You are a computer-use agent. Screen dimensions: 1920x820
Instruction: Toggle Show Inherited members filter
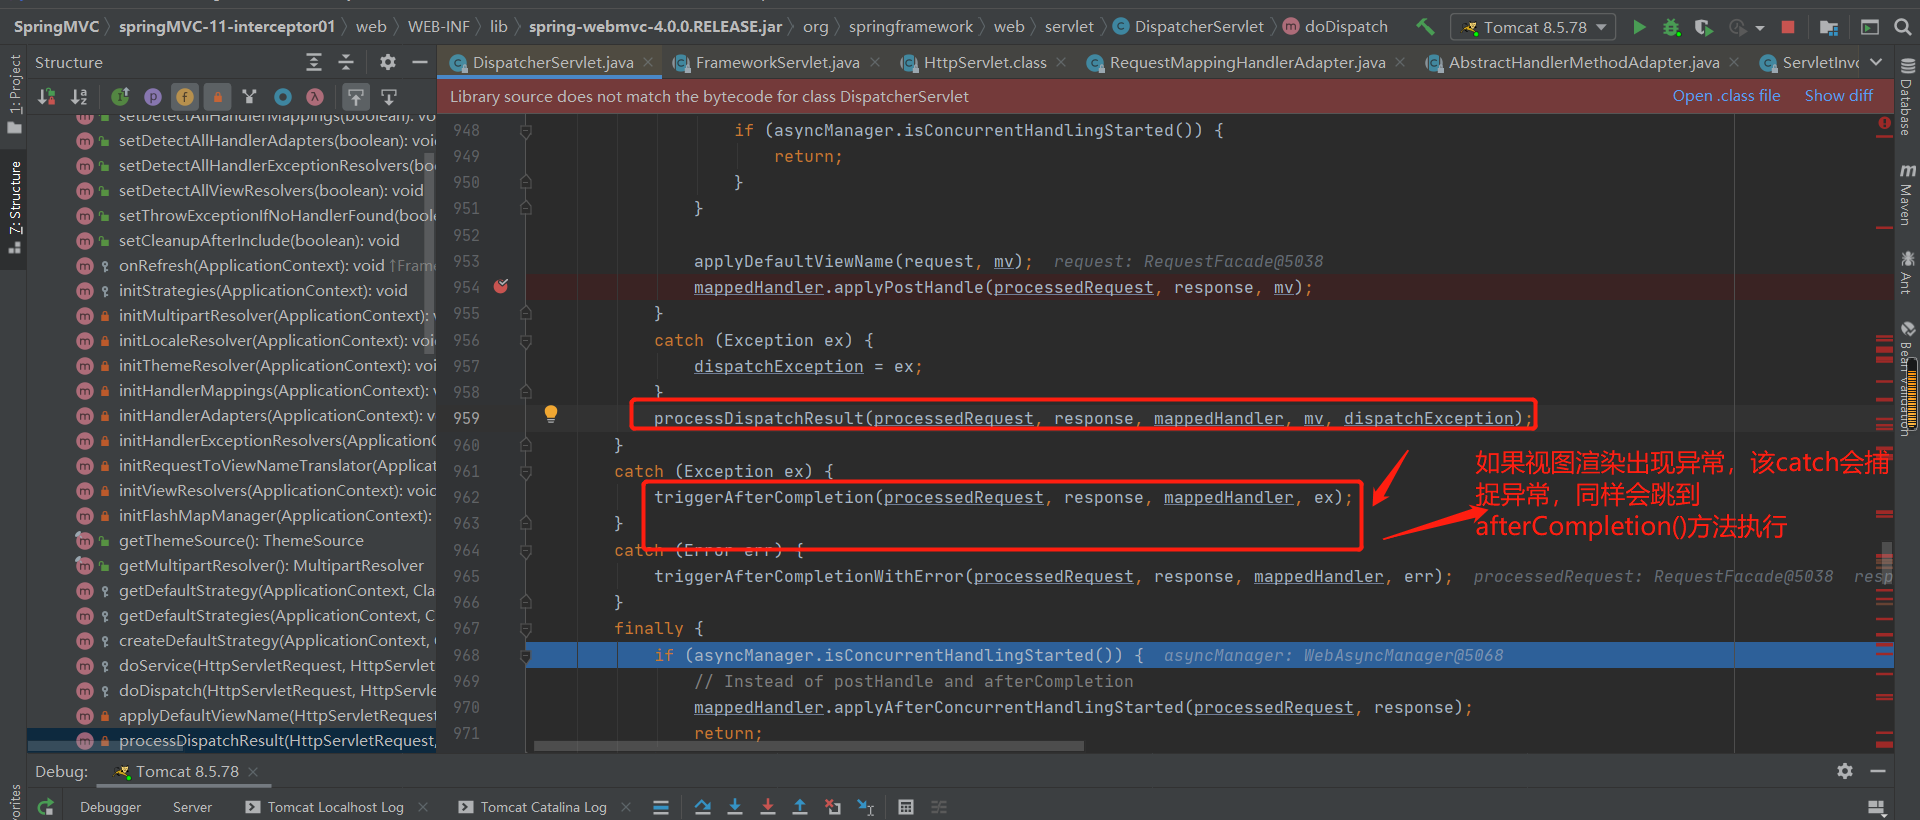(x=120, y=96)
